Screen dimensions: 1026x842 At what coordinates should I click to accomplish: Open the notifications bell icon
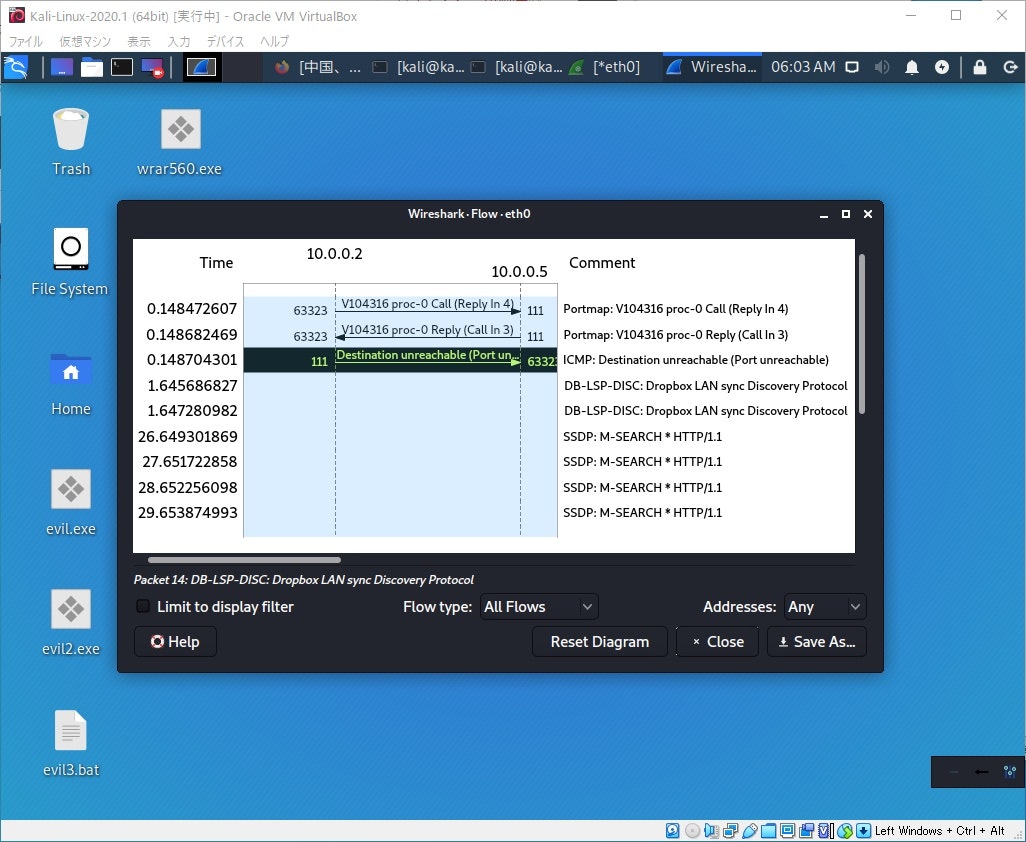[911, 67]
